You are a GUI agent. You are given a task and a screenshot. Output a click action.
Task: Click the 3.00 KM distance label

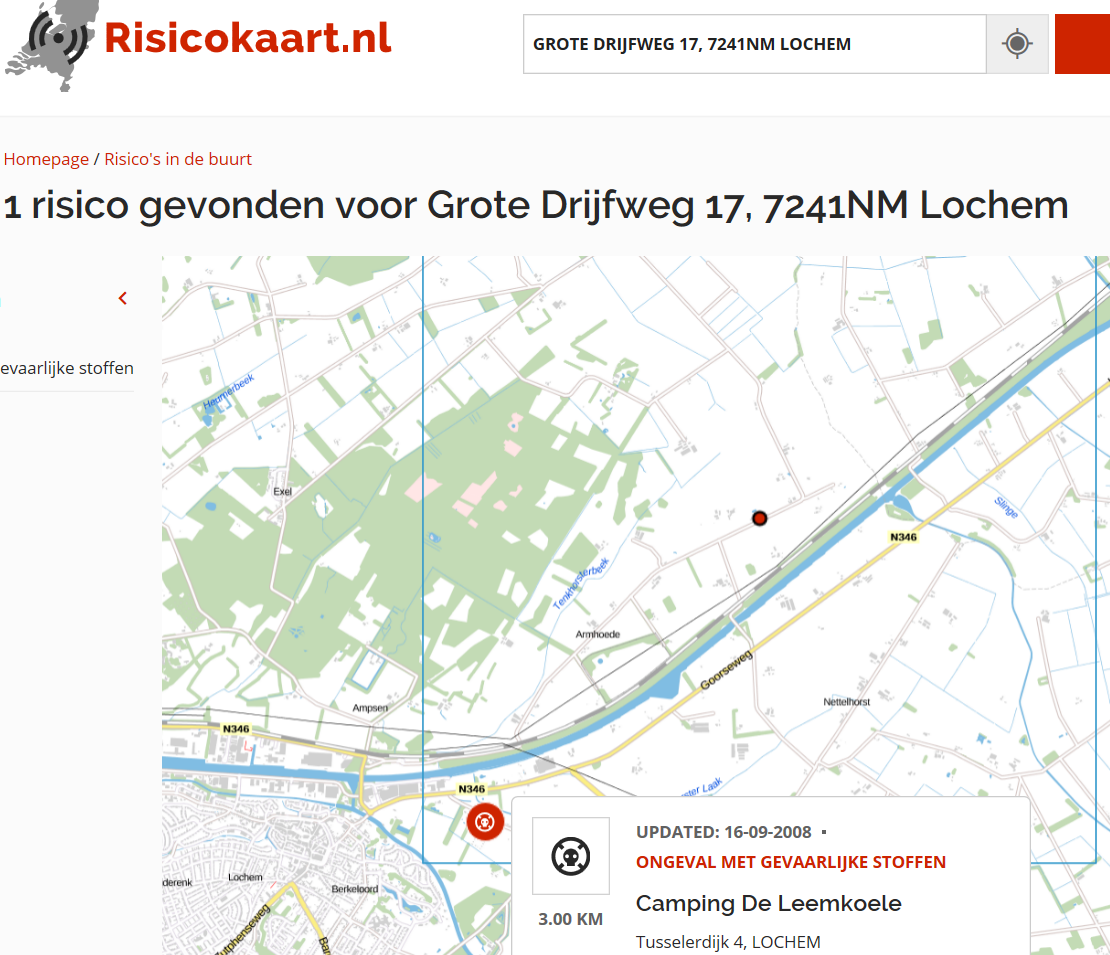571,919
